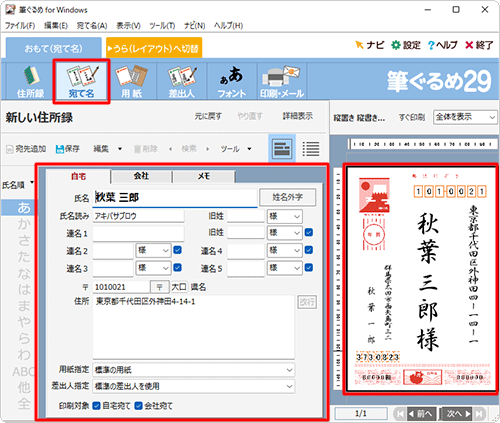Screen dimensions: 500x423
Task: Click previous search result arrow
Action: (x=170, y=149)
